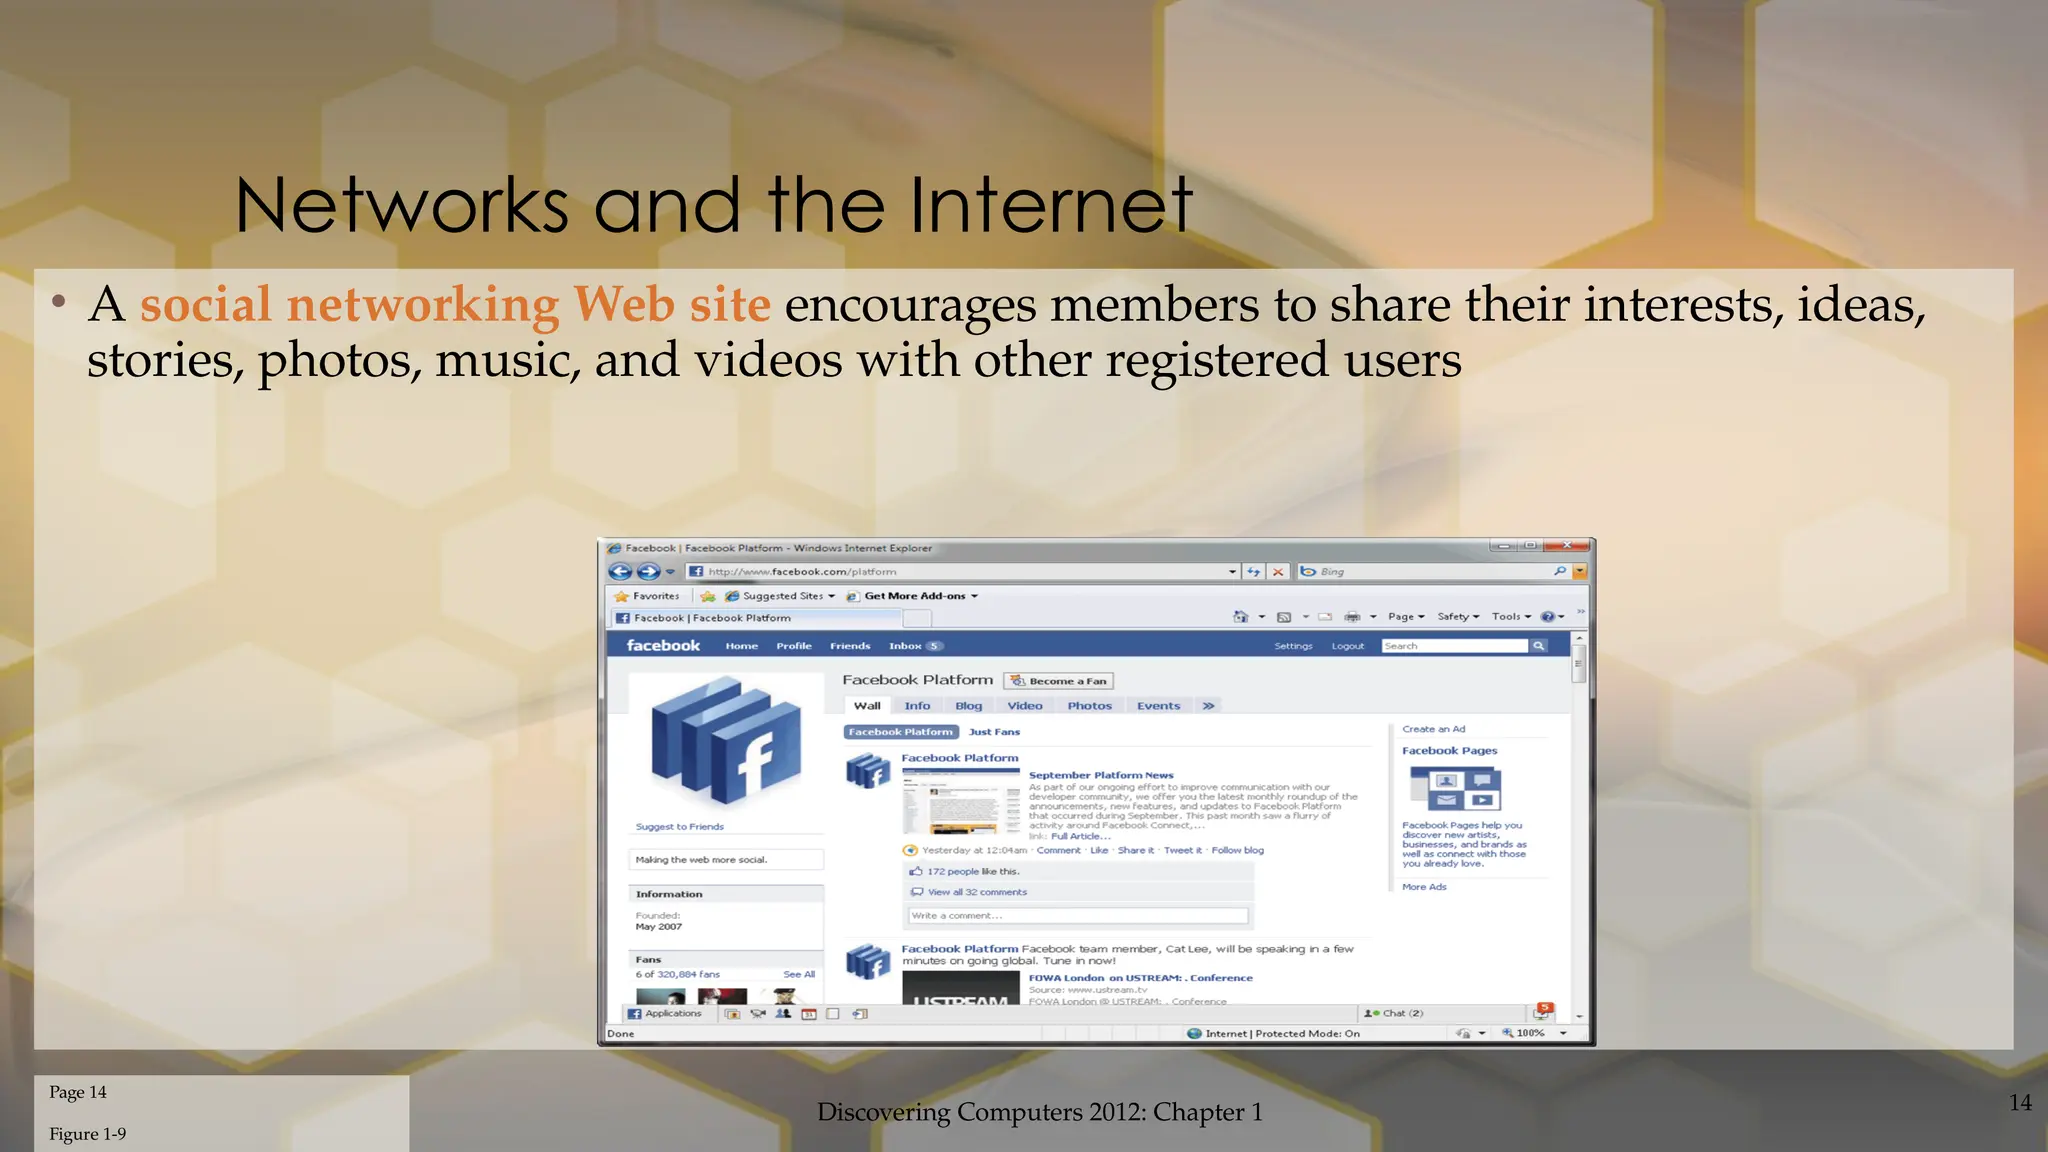This screenshot has height=1152, width=2048.
Task: Switch to the Info tab
Action: (917, 706)
